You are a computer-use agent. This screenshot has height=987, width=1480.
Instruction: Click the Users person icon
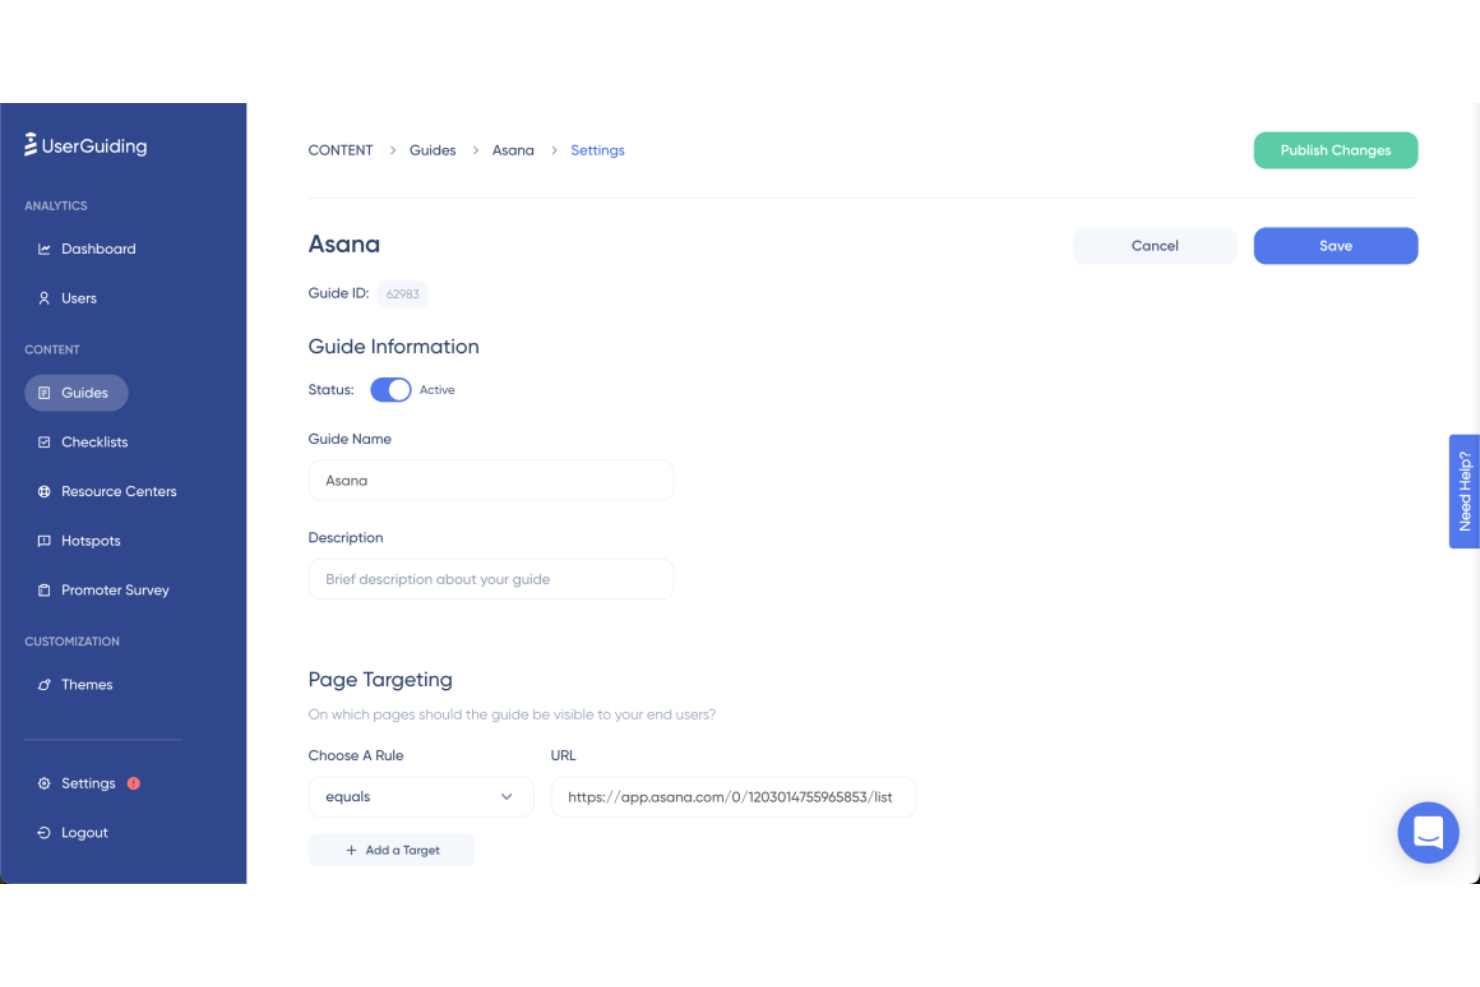[44, 298]
